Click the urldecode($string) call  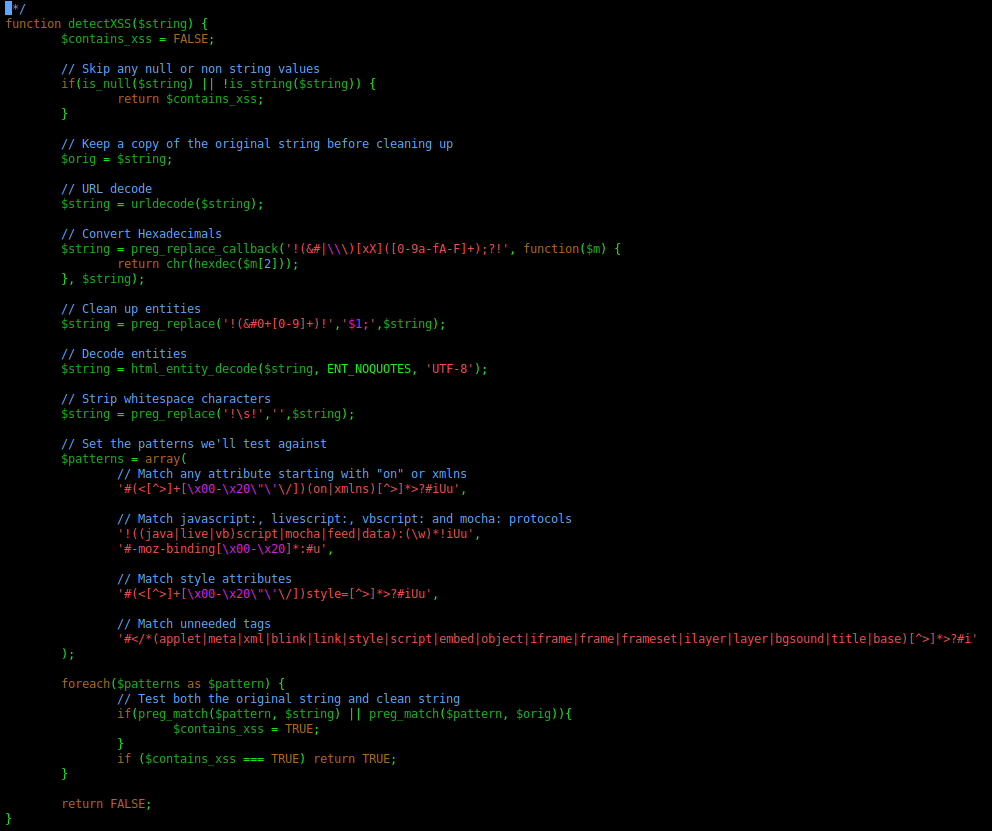pos(194,204)
